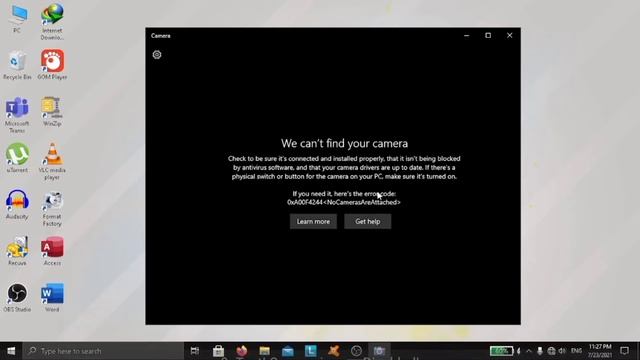Select Camera app in taskbar

click(x=379, y=351)
